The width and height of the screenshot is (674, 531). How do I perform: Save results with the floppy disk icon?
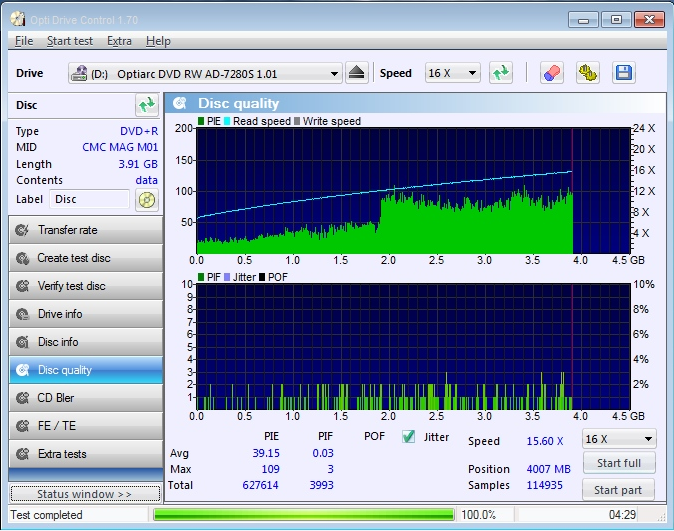[x=623, y=73]
